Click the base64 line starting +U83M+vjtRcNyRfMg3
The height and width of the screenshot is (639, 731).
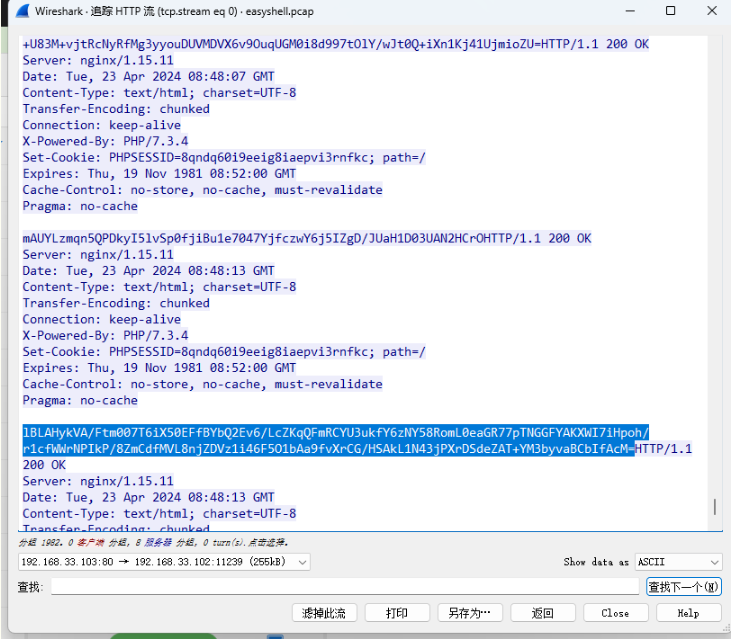tap(282, 44)
